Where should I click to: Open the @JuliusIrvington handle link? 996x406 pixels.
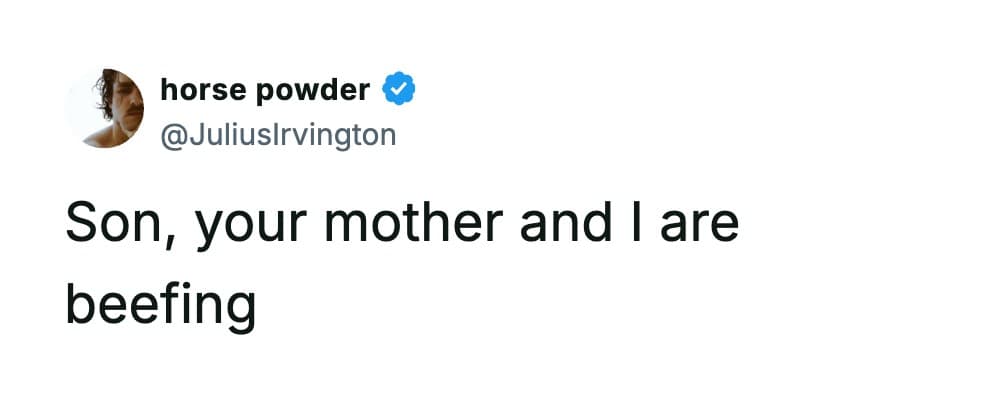coord(278,134)
